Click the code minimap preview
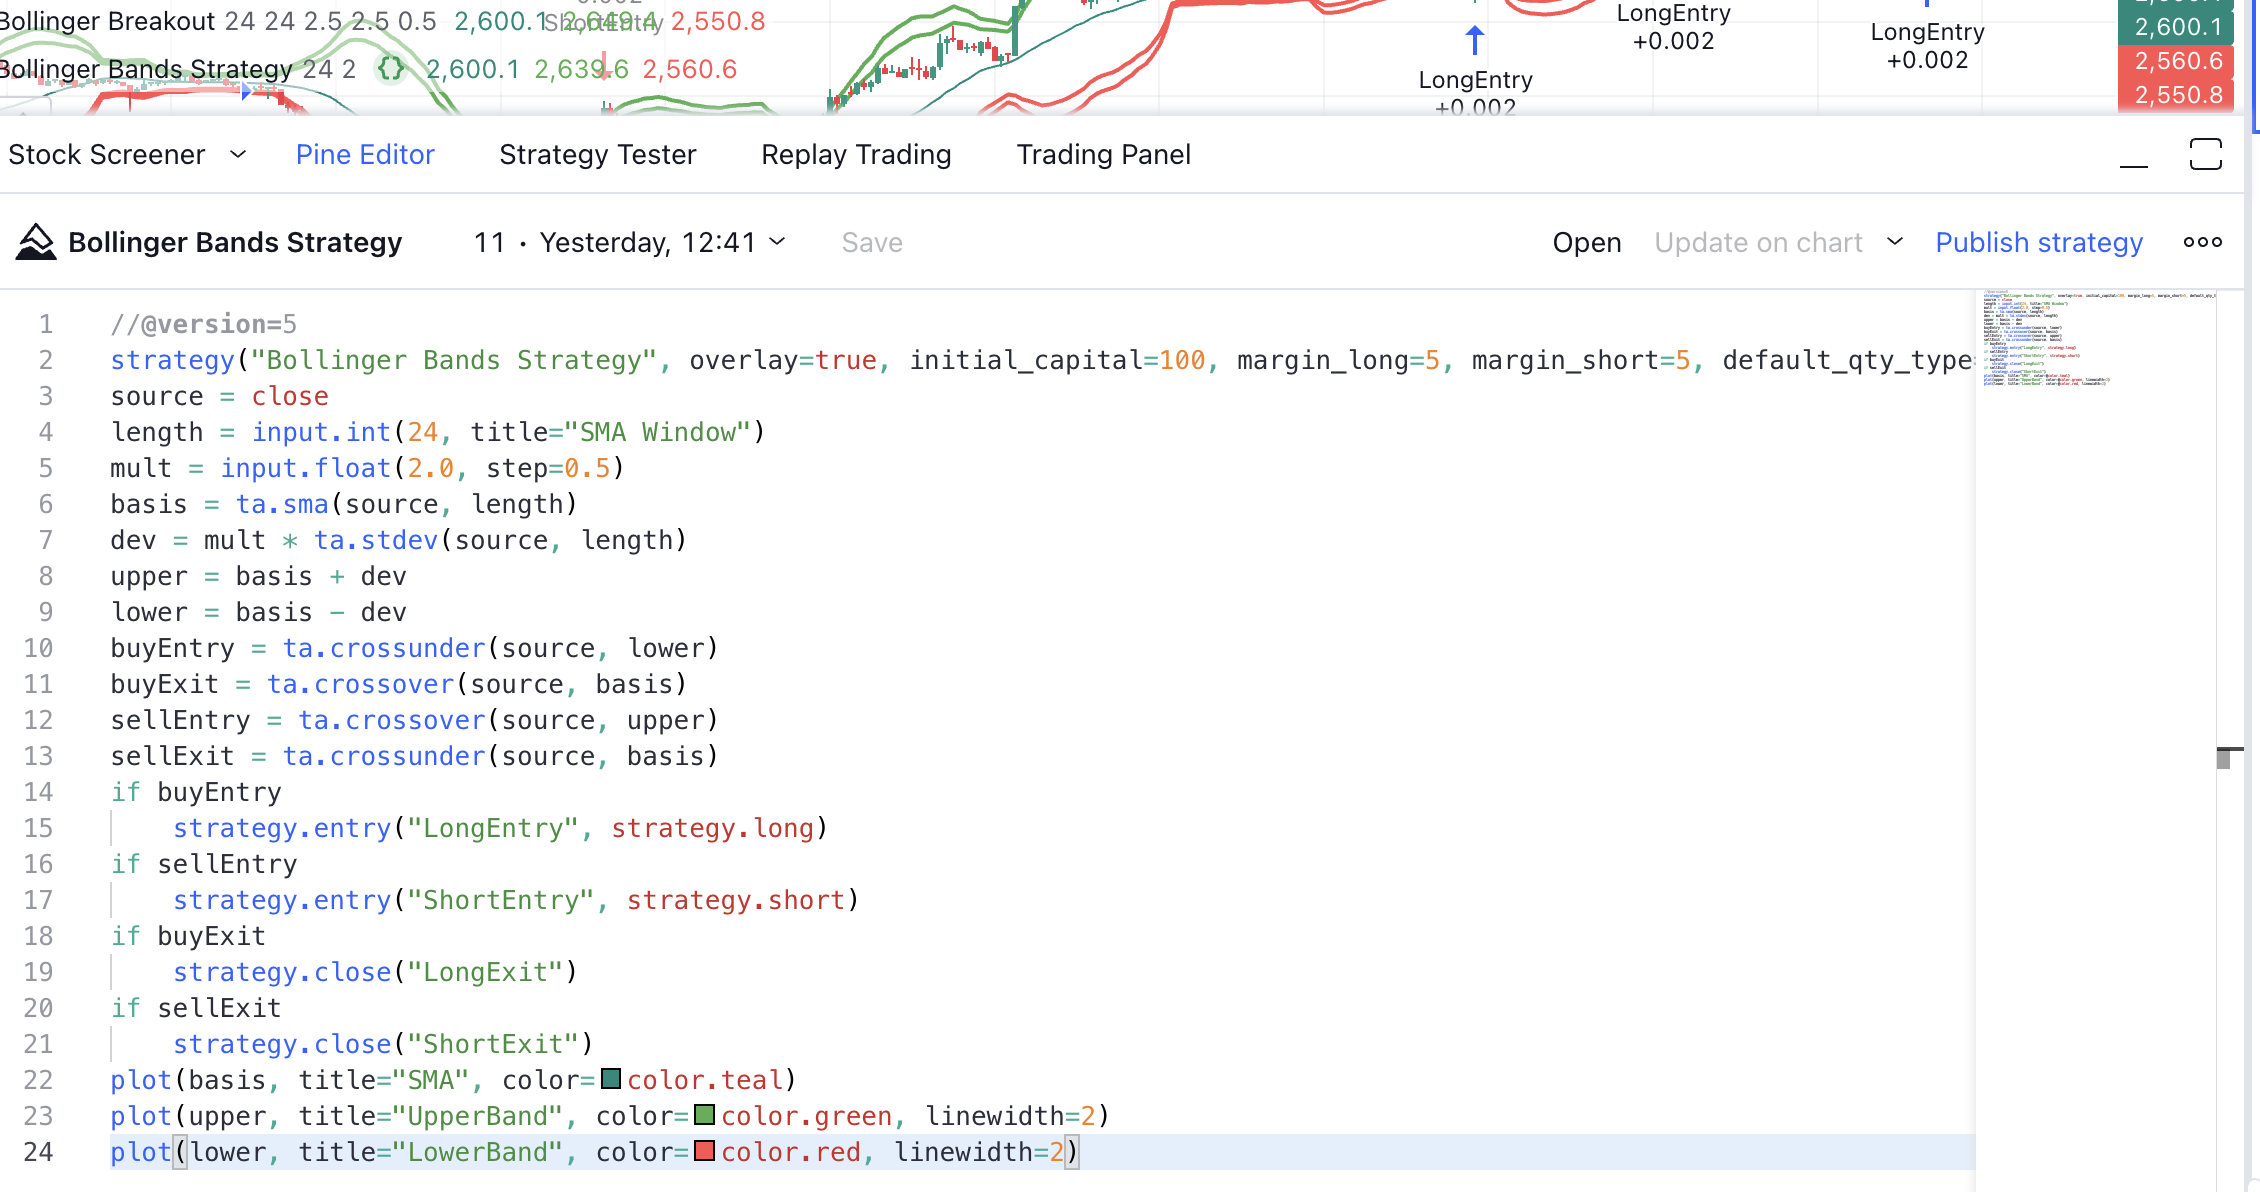Viewport: 2260px width, 1192px height. 2096,338
